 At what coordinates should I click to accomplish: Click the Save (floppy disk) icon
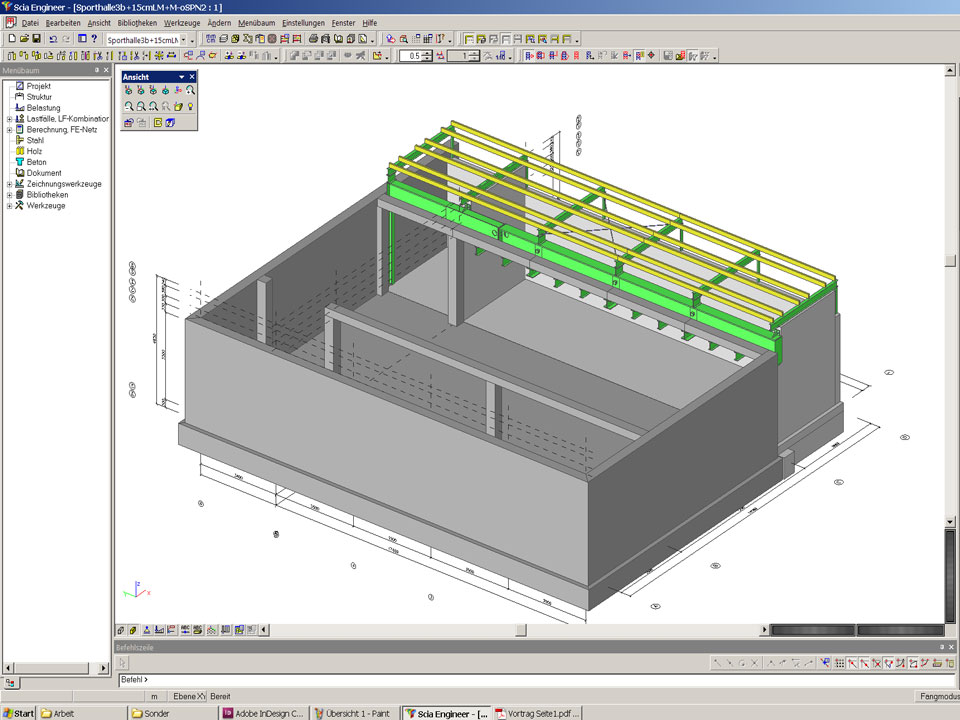pyautogui.click(x=36, y=39)
